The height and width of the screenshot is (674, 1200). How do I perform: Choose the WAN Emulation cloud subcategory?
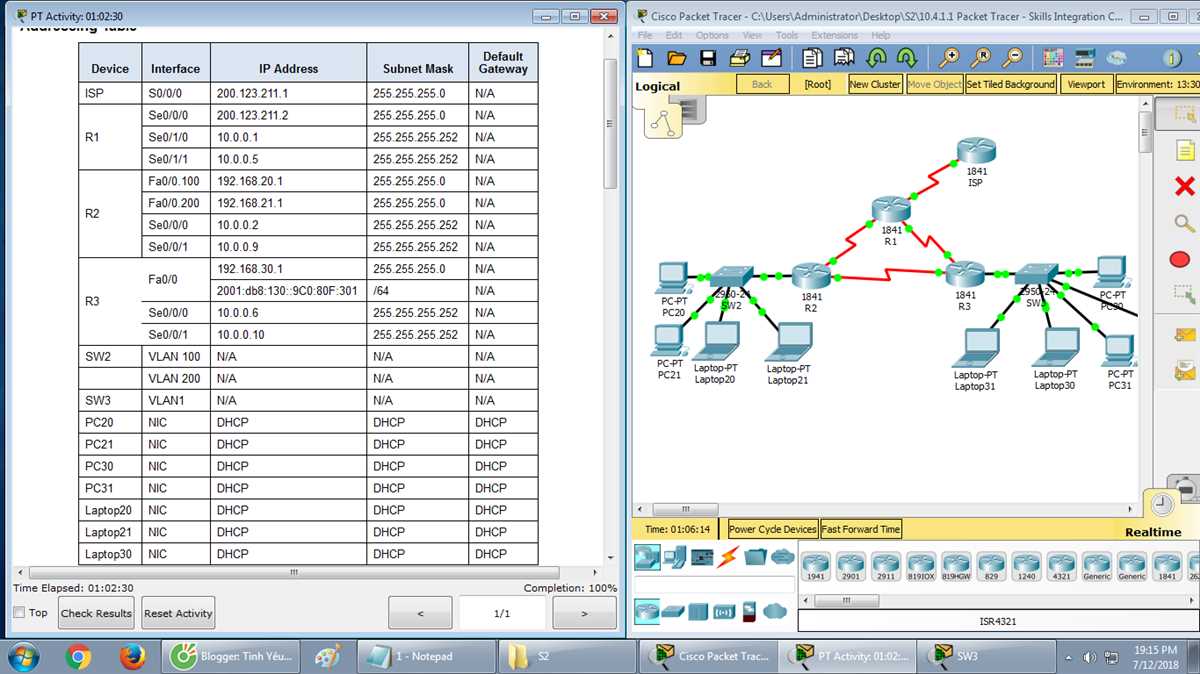775,611
